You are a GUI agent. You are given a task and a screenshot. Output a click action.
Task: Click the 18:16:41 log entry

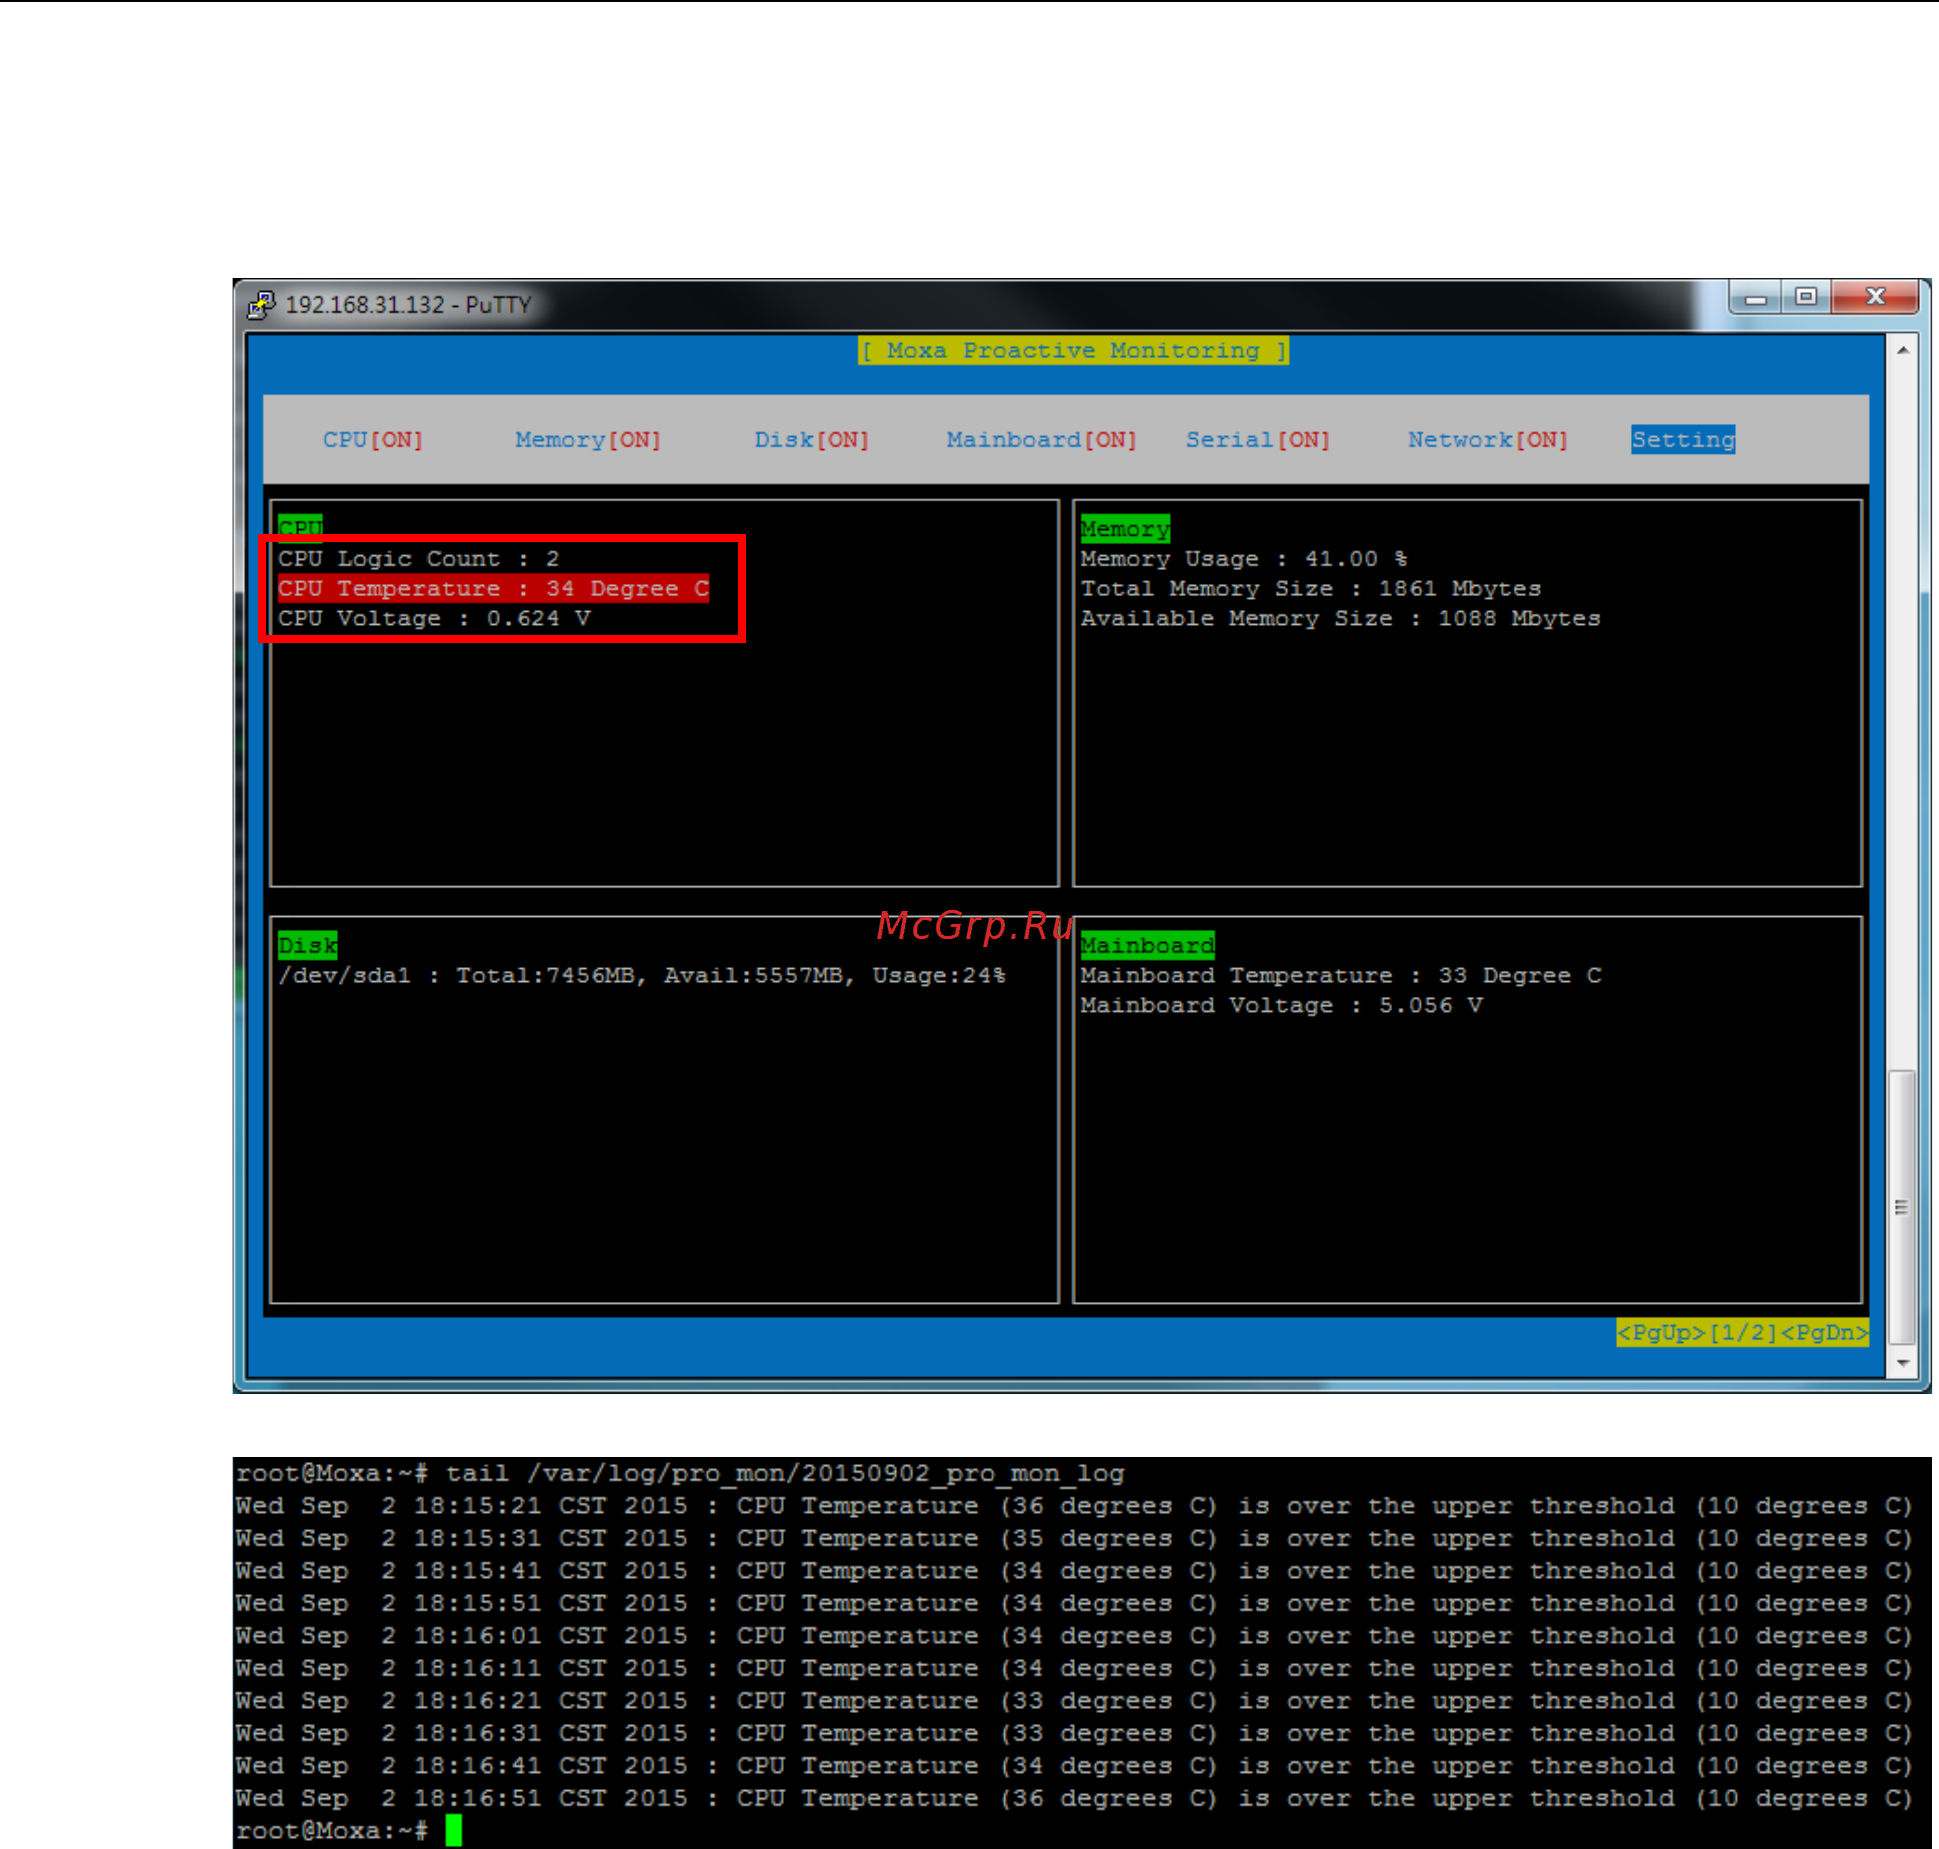[x=1074, y=1766]
